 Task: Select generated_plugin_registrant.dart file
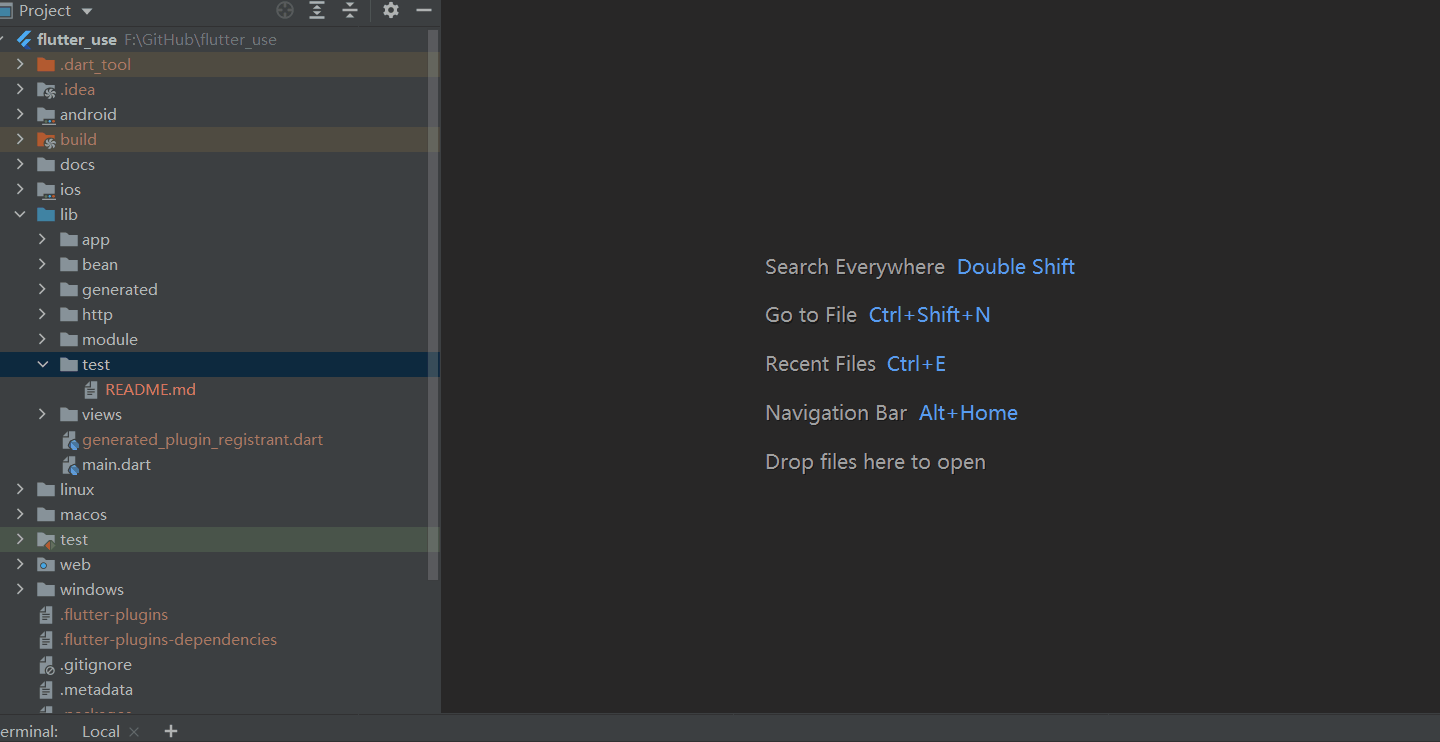(203, 439)
